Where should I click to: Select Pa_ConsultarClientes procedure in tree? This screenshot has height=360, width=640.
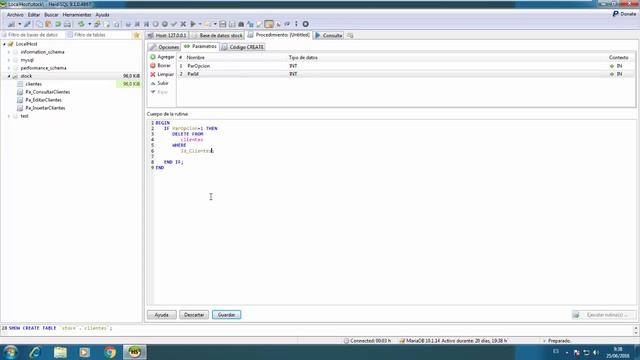pos(47,92)
